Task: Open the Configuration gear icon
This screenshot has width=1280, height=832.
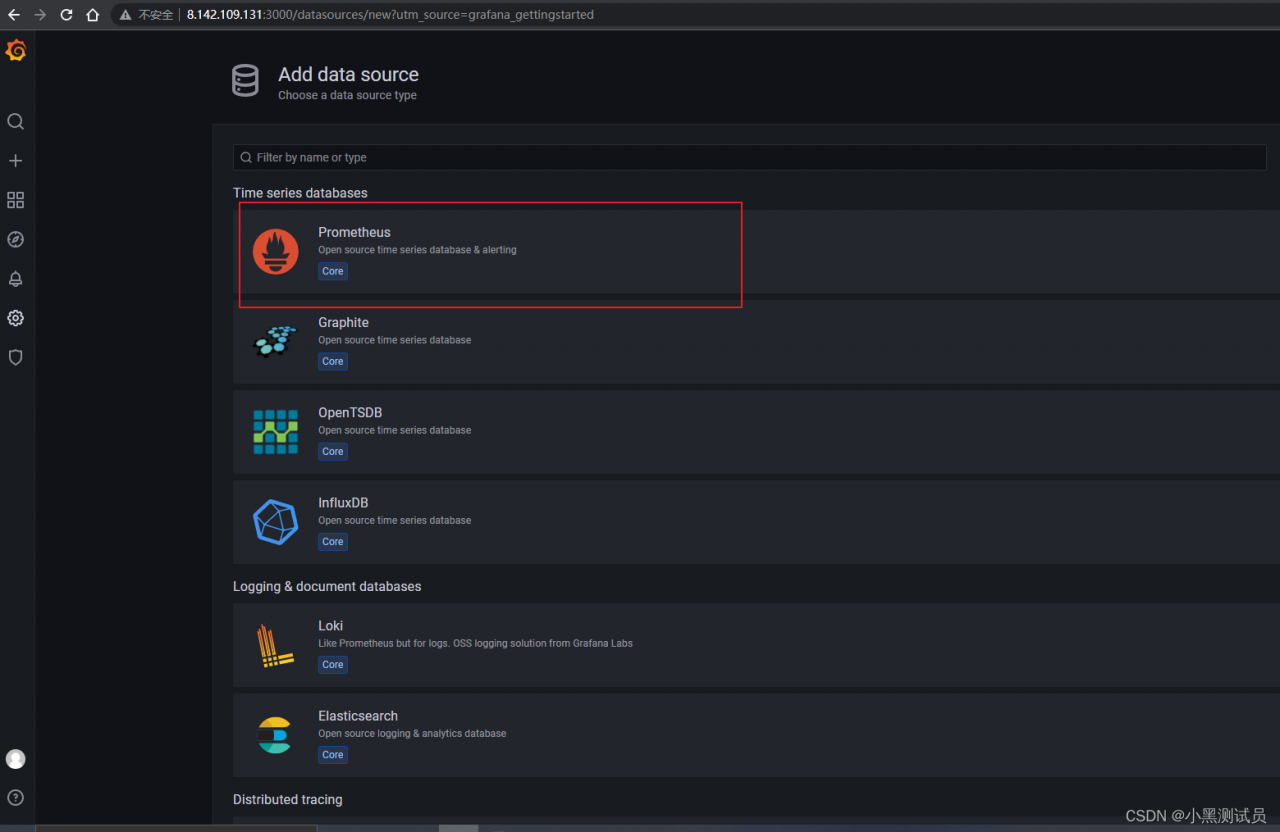Action: click(x=15, y=318)
